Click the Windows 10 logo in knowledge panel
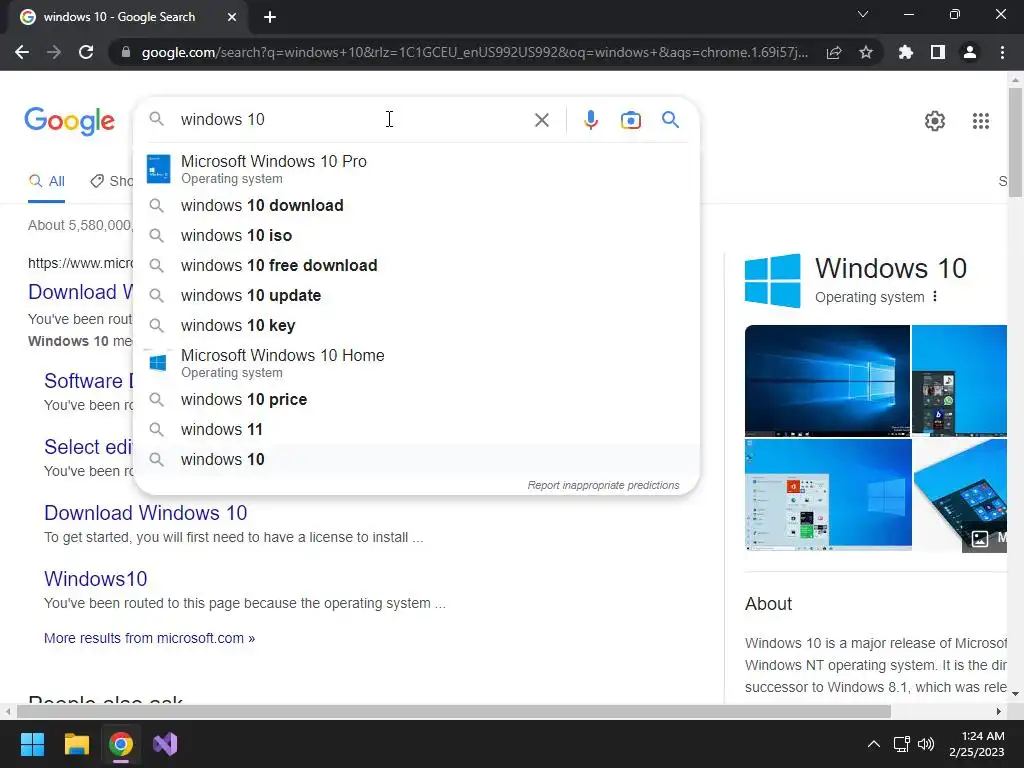 point(773,281)
